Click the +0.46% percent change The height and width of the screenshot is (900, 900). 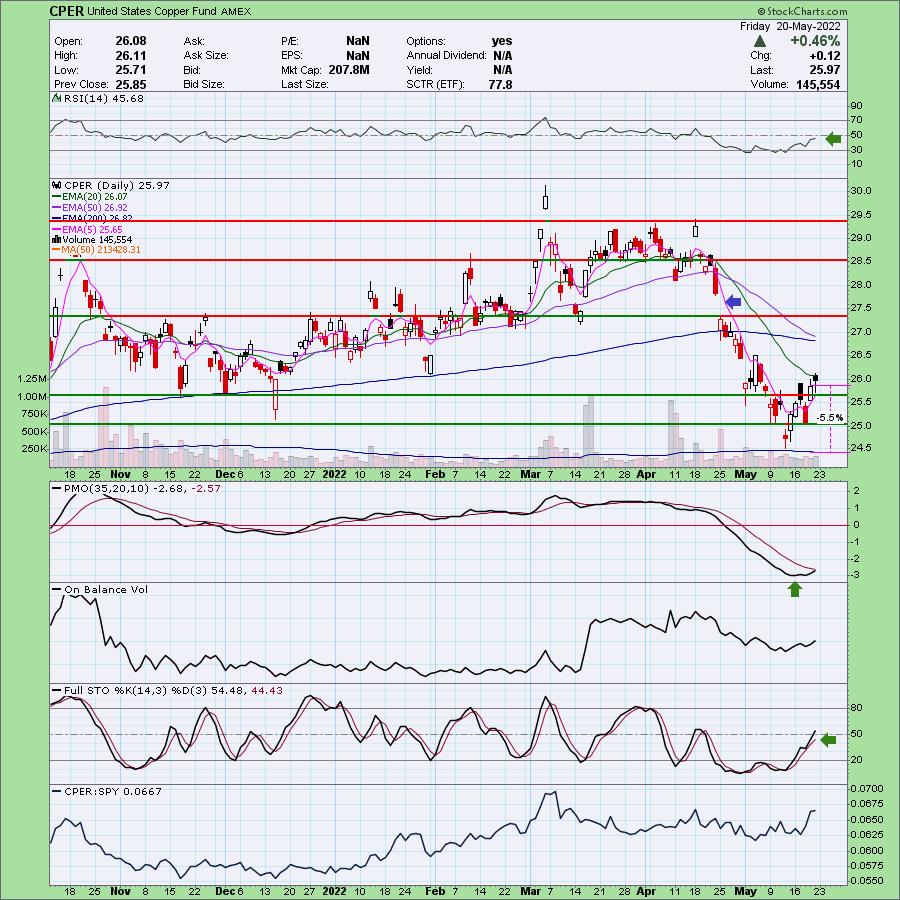coord(815,41)
